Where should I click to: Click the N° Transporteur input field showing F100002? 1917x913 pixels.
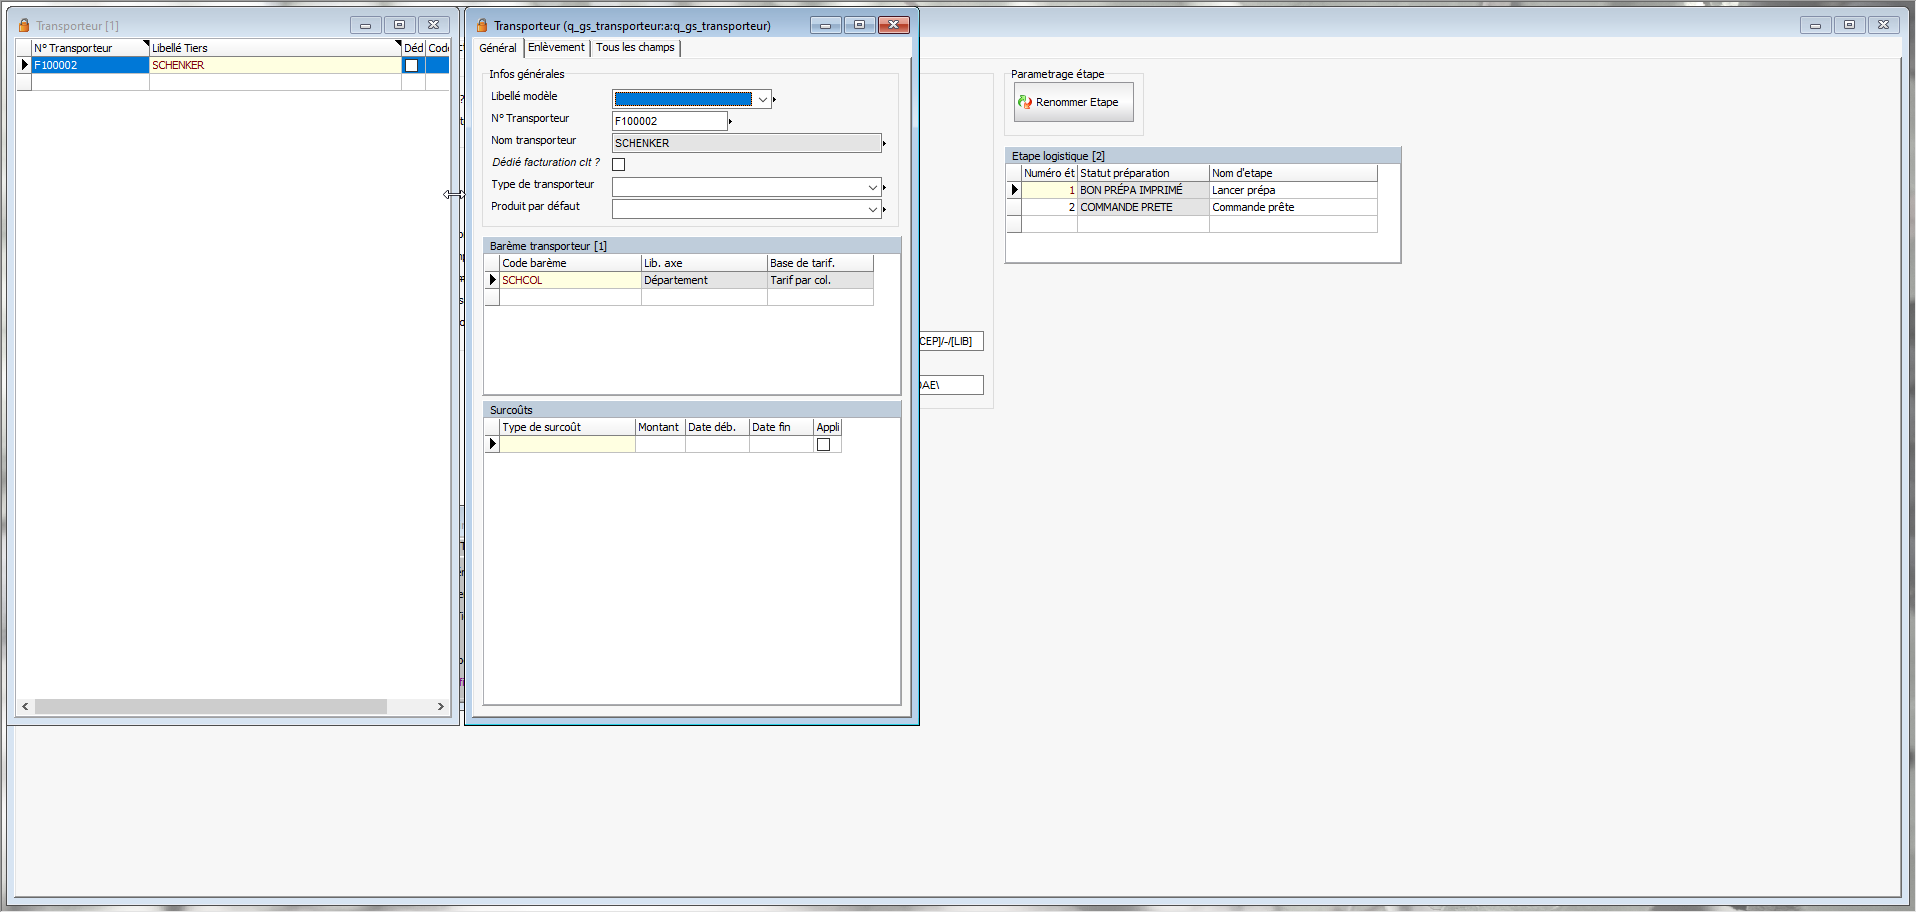click(669, 121)
